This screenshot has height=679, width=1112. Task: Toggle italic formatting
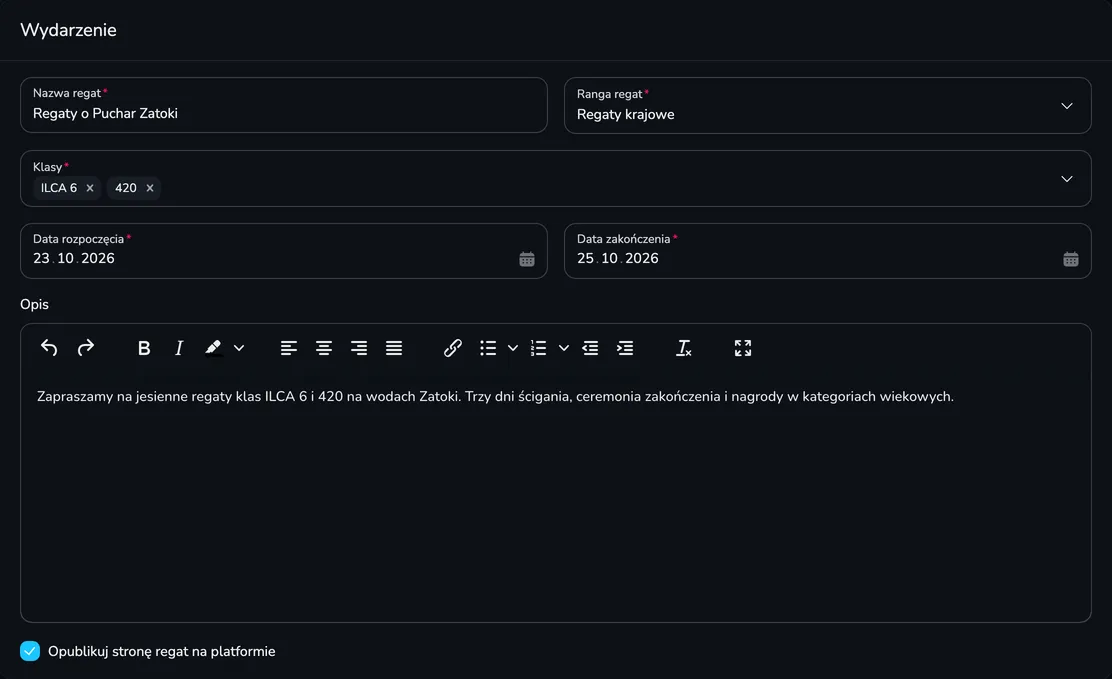point(179,348)
